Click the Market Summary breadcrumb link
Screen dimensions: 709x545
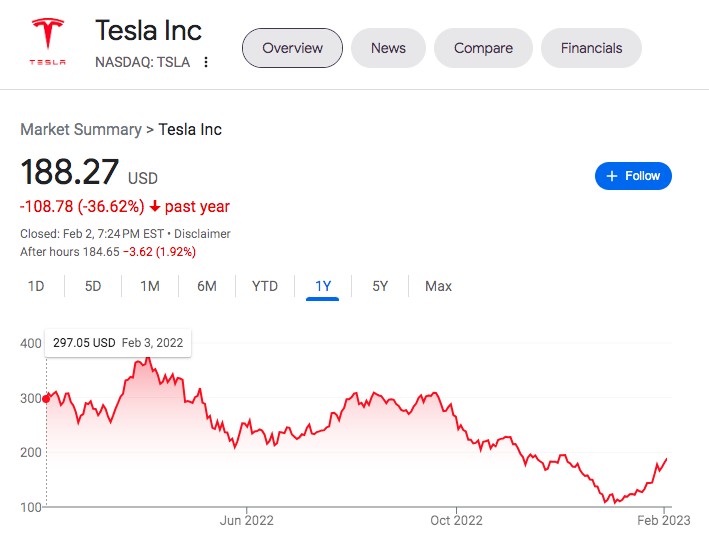click(81, 129)
